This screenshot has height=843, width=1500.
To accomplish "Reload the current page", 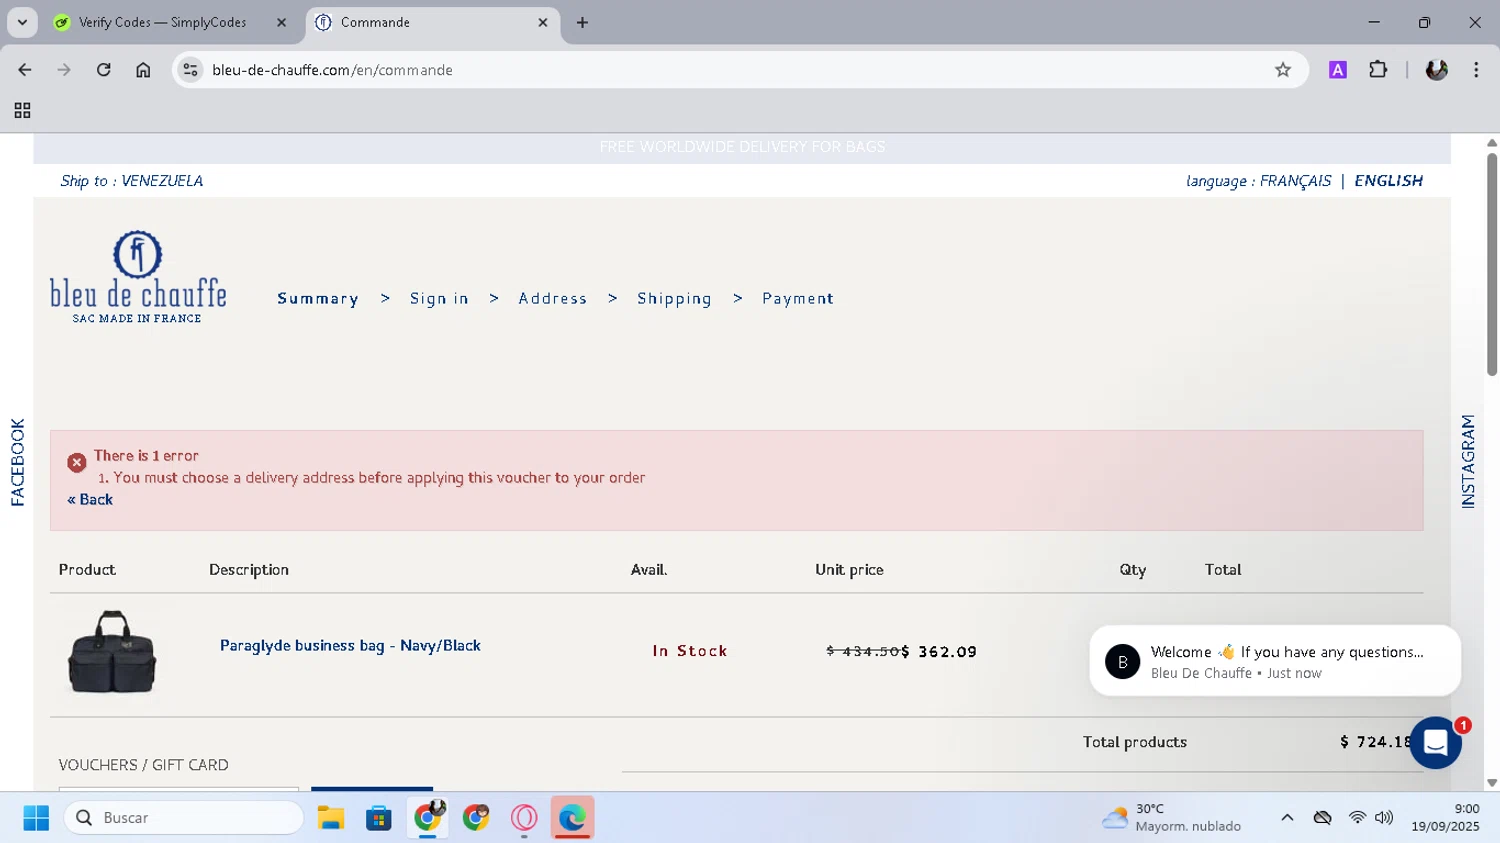I will pyautogui.click(x=104, y=70).
